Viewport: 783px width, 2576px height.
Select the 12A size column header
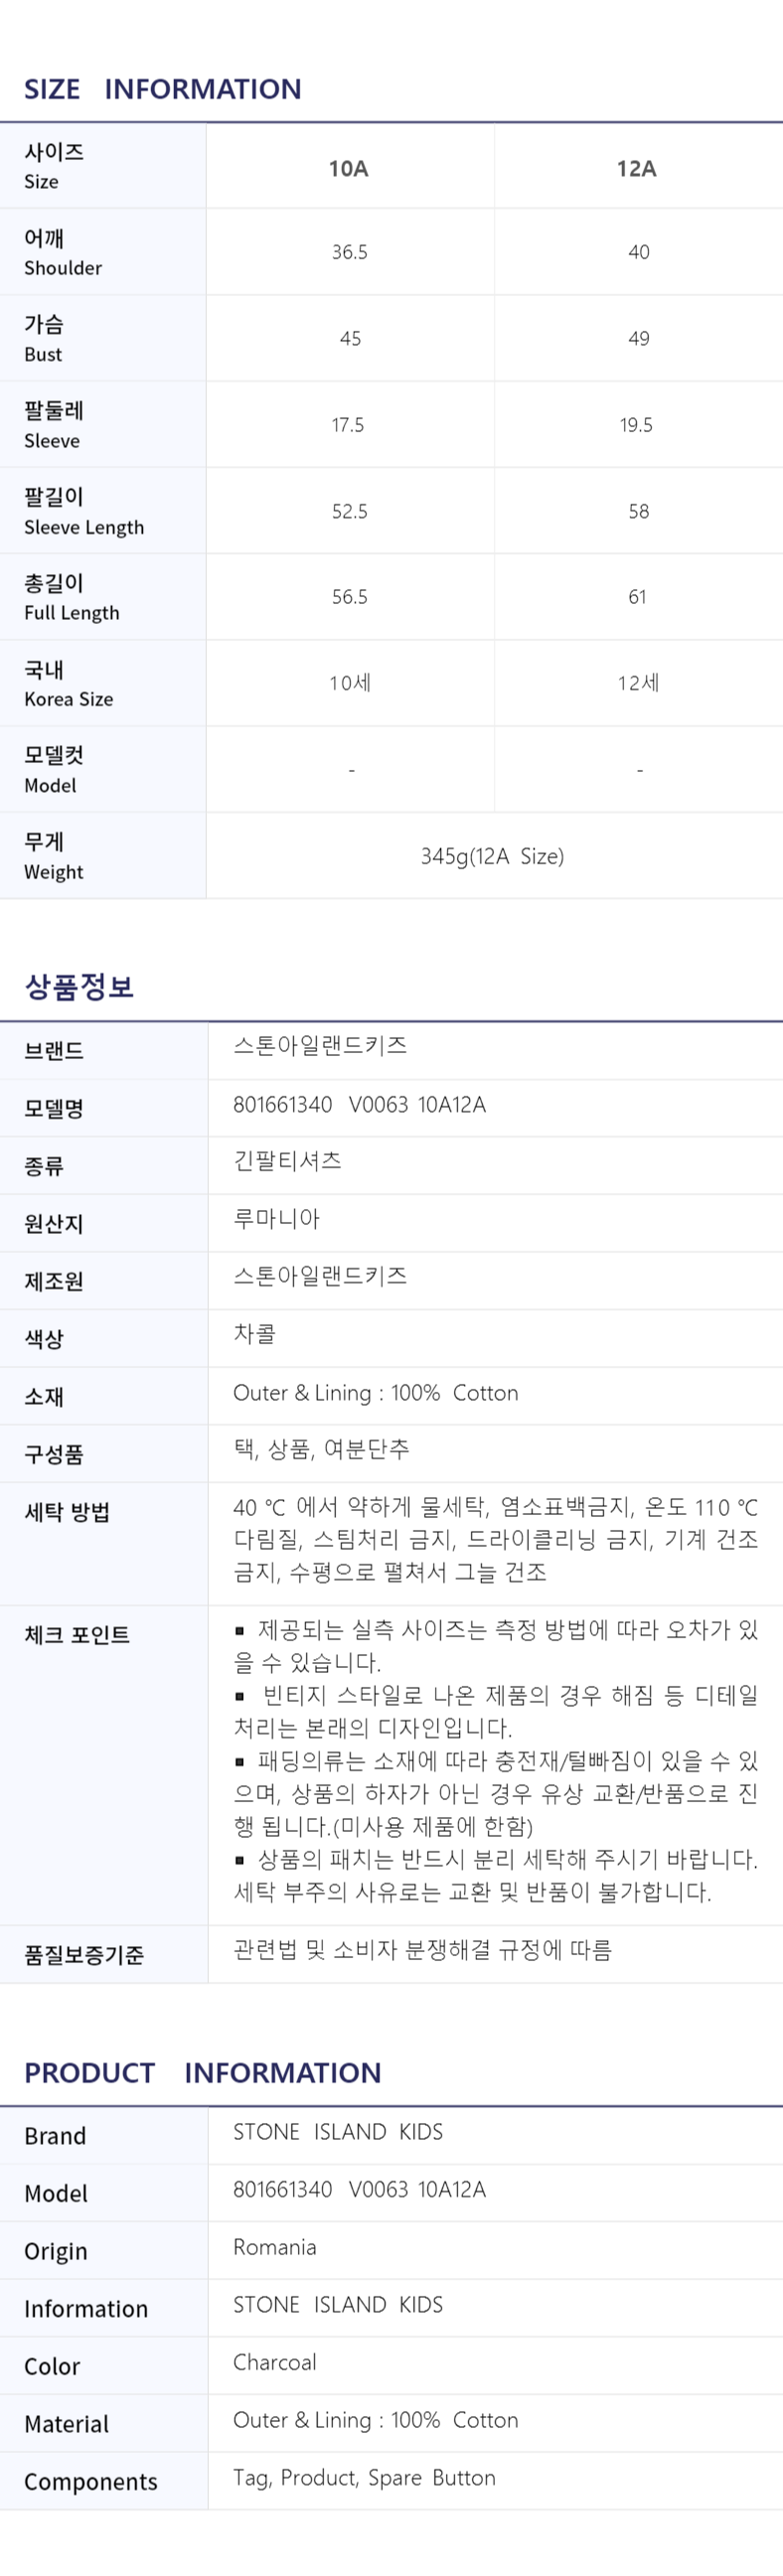pyautogui.click(x=637, y=168)
